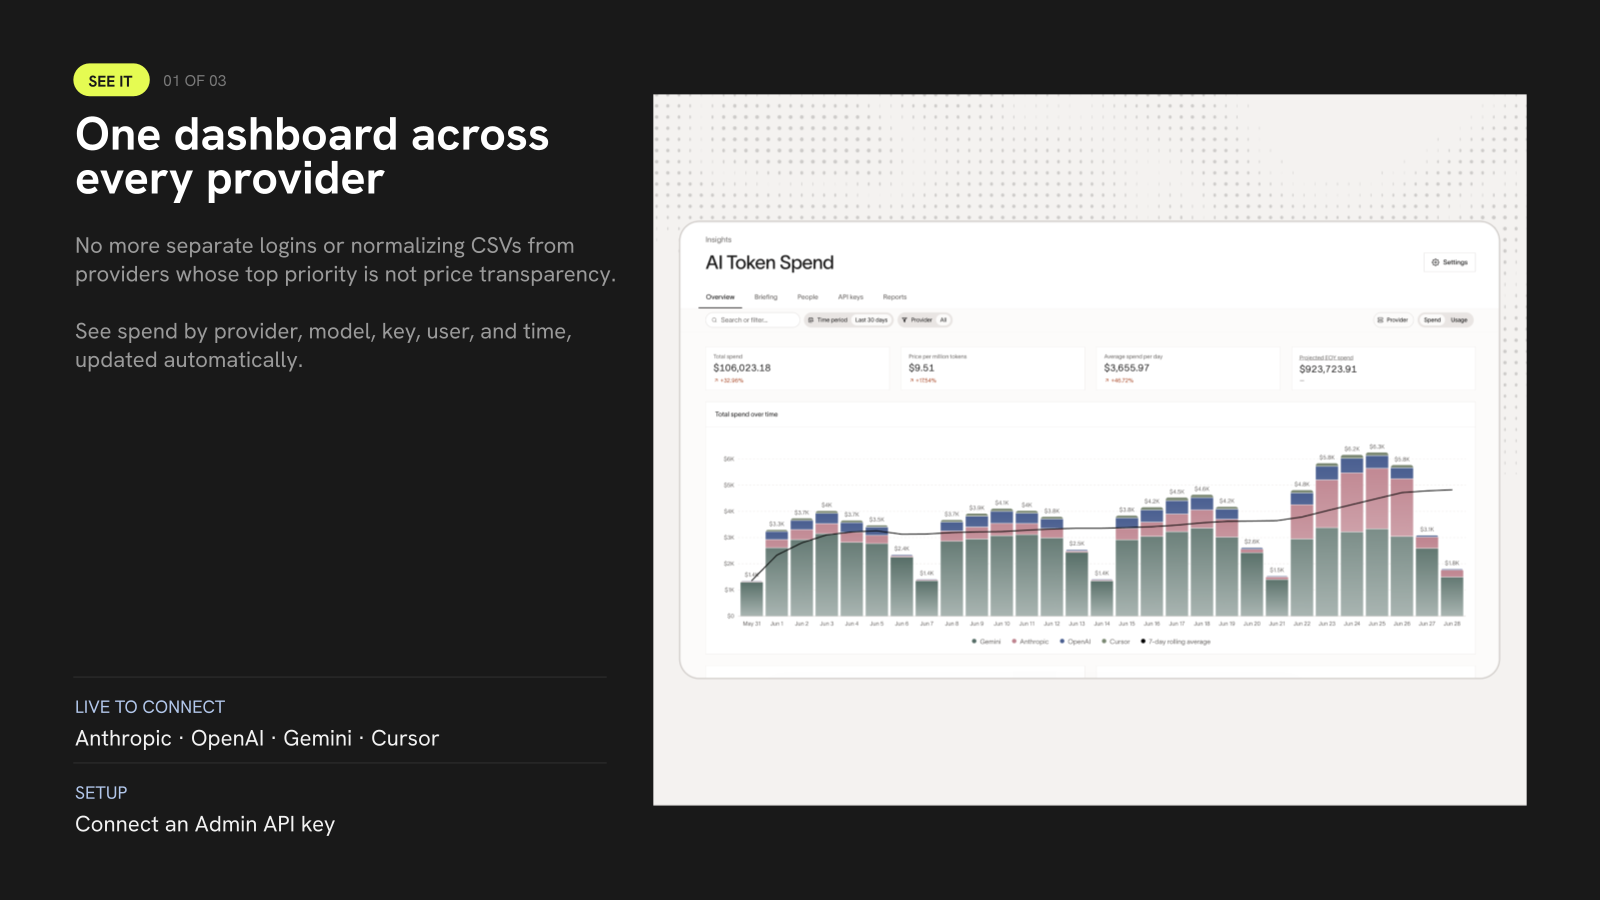The width and height of the screenshot is (1600, 900).
Task: Click the Search or filter field
Action: [753, 320]
